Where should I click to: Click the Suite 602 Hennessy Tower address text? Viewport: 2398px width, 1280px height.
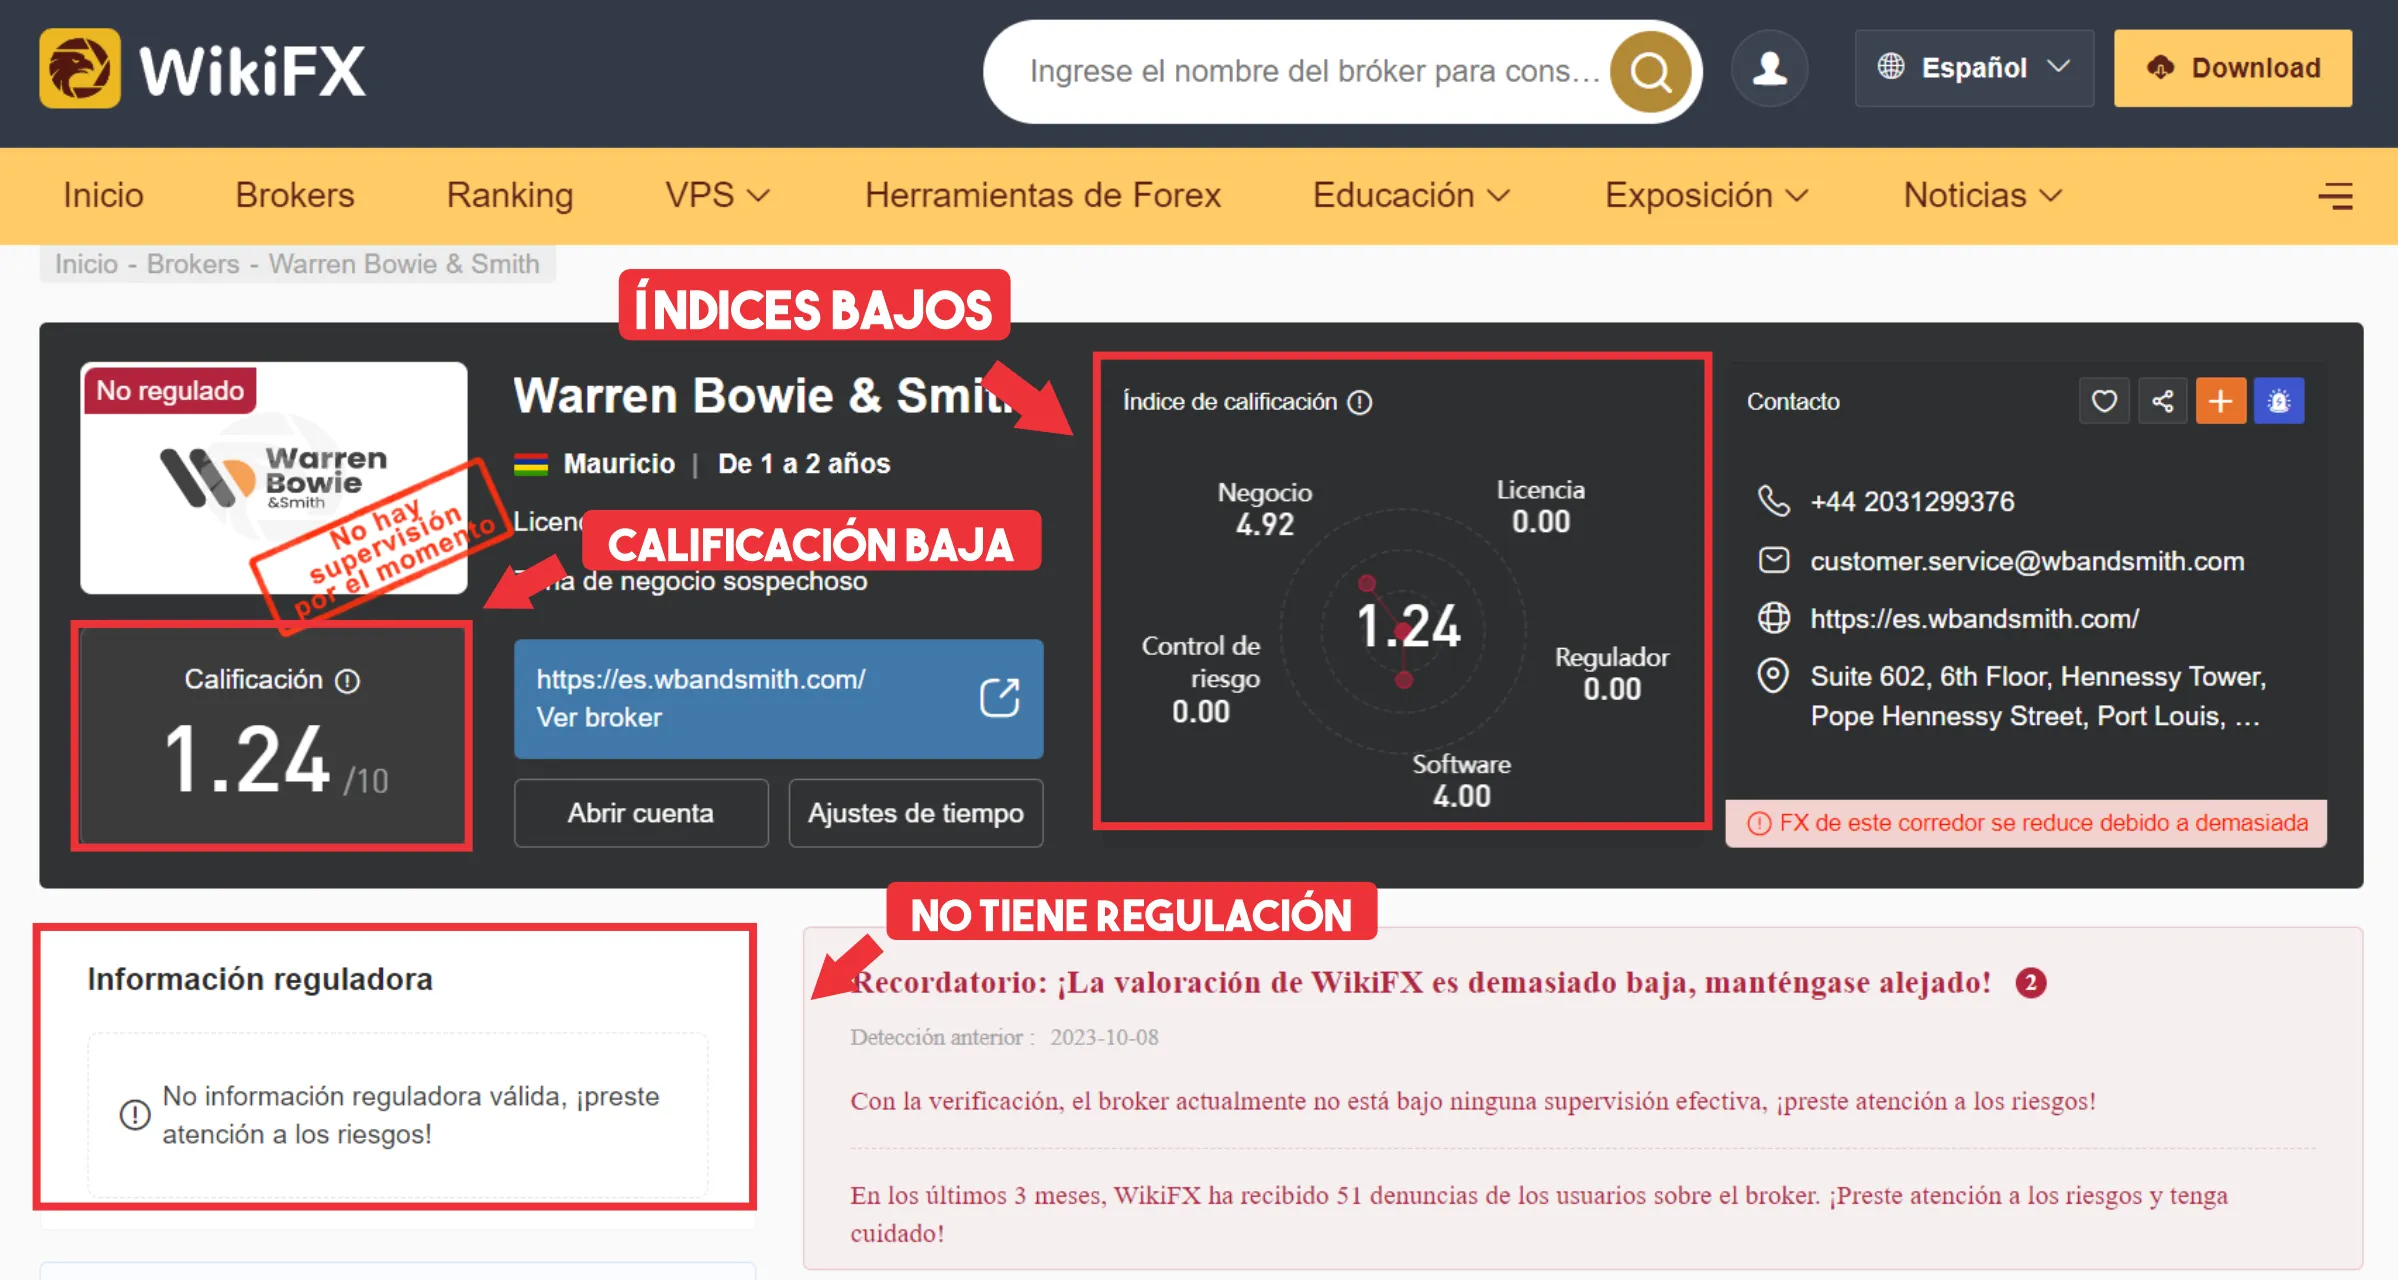[2037, 696]
